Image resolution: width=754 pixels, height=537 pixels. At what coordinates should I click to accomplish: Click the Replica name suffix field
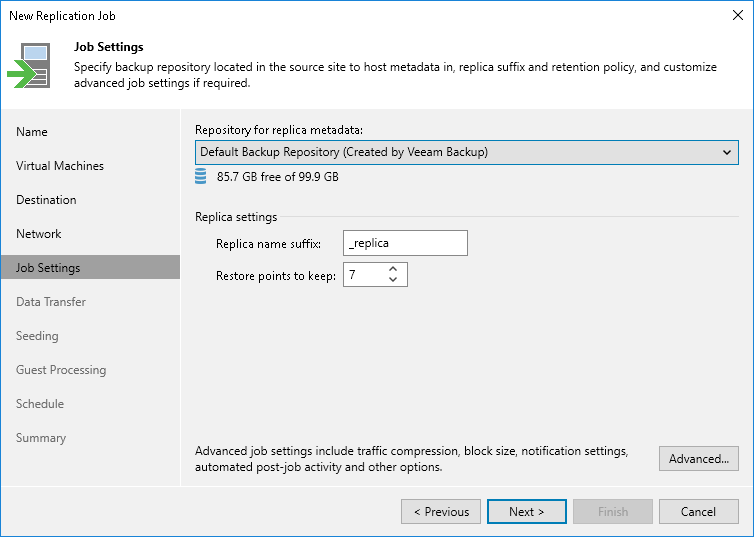click(404, 243)
